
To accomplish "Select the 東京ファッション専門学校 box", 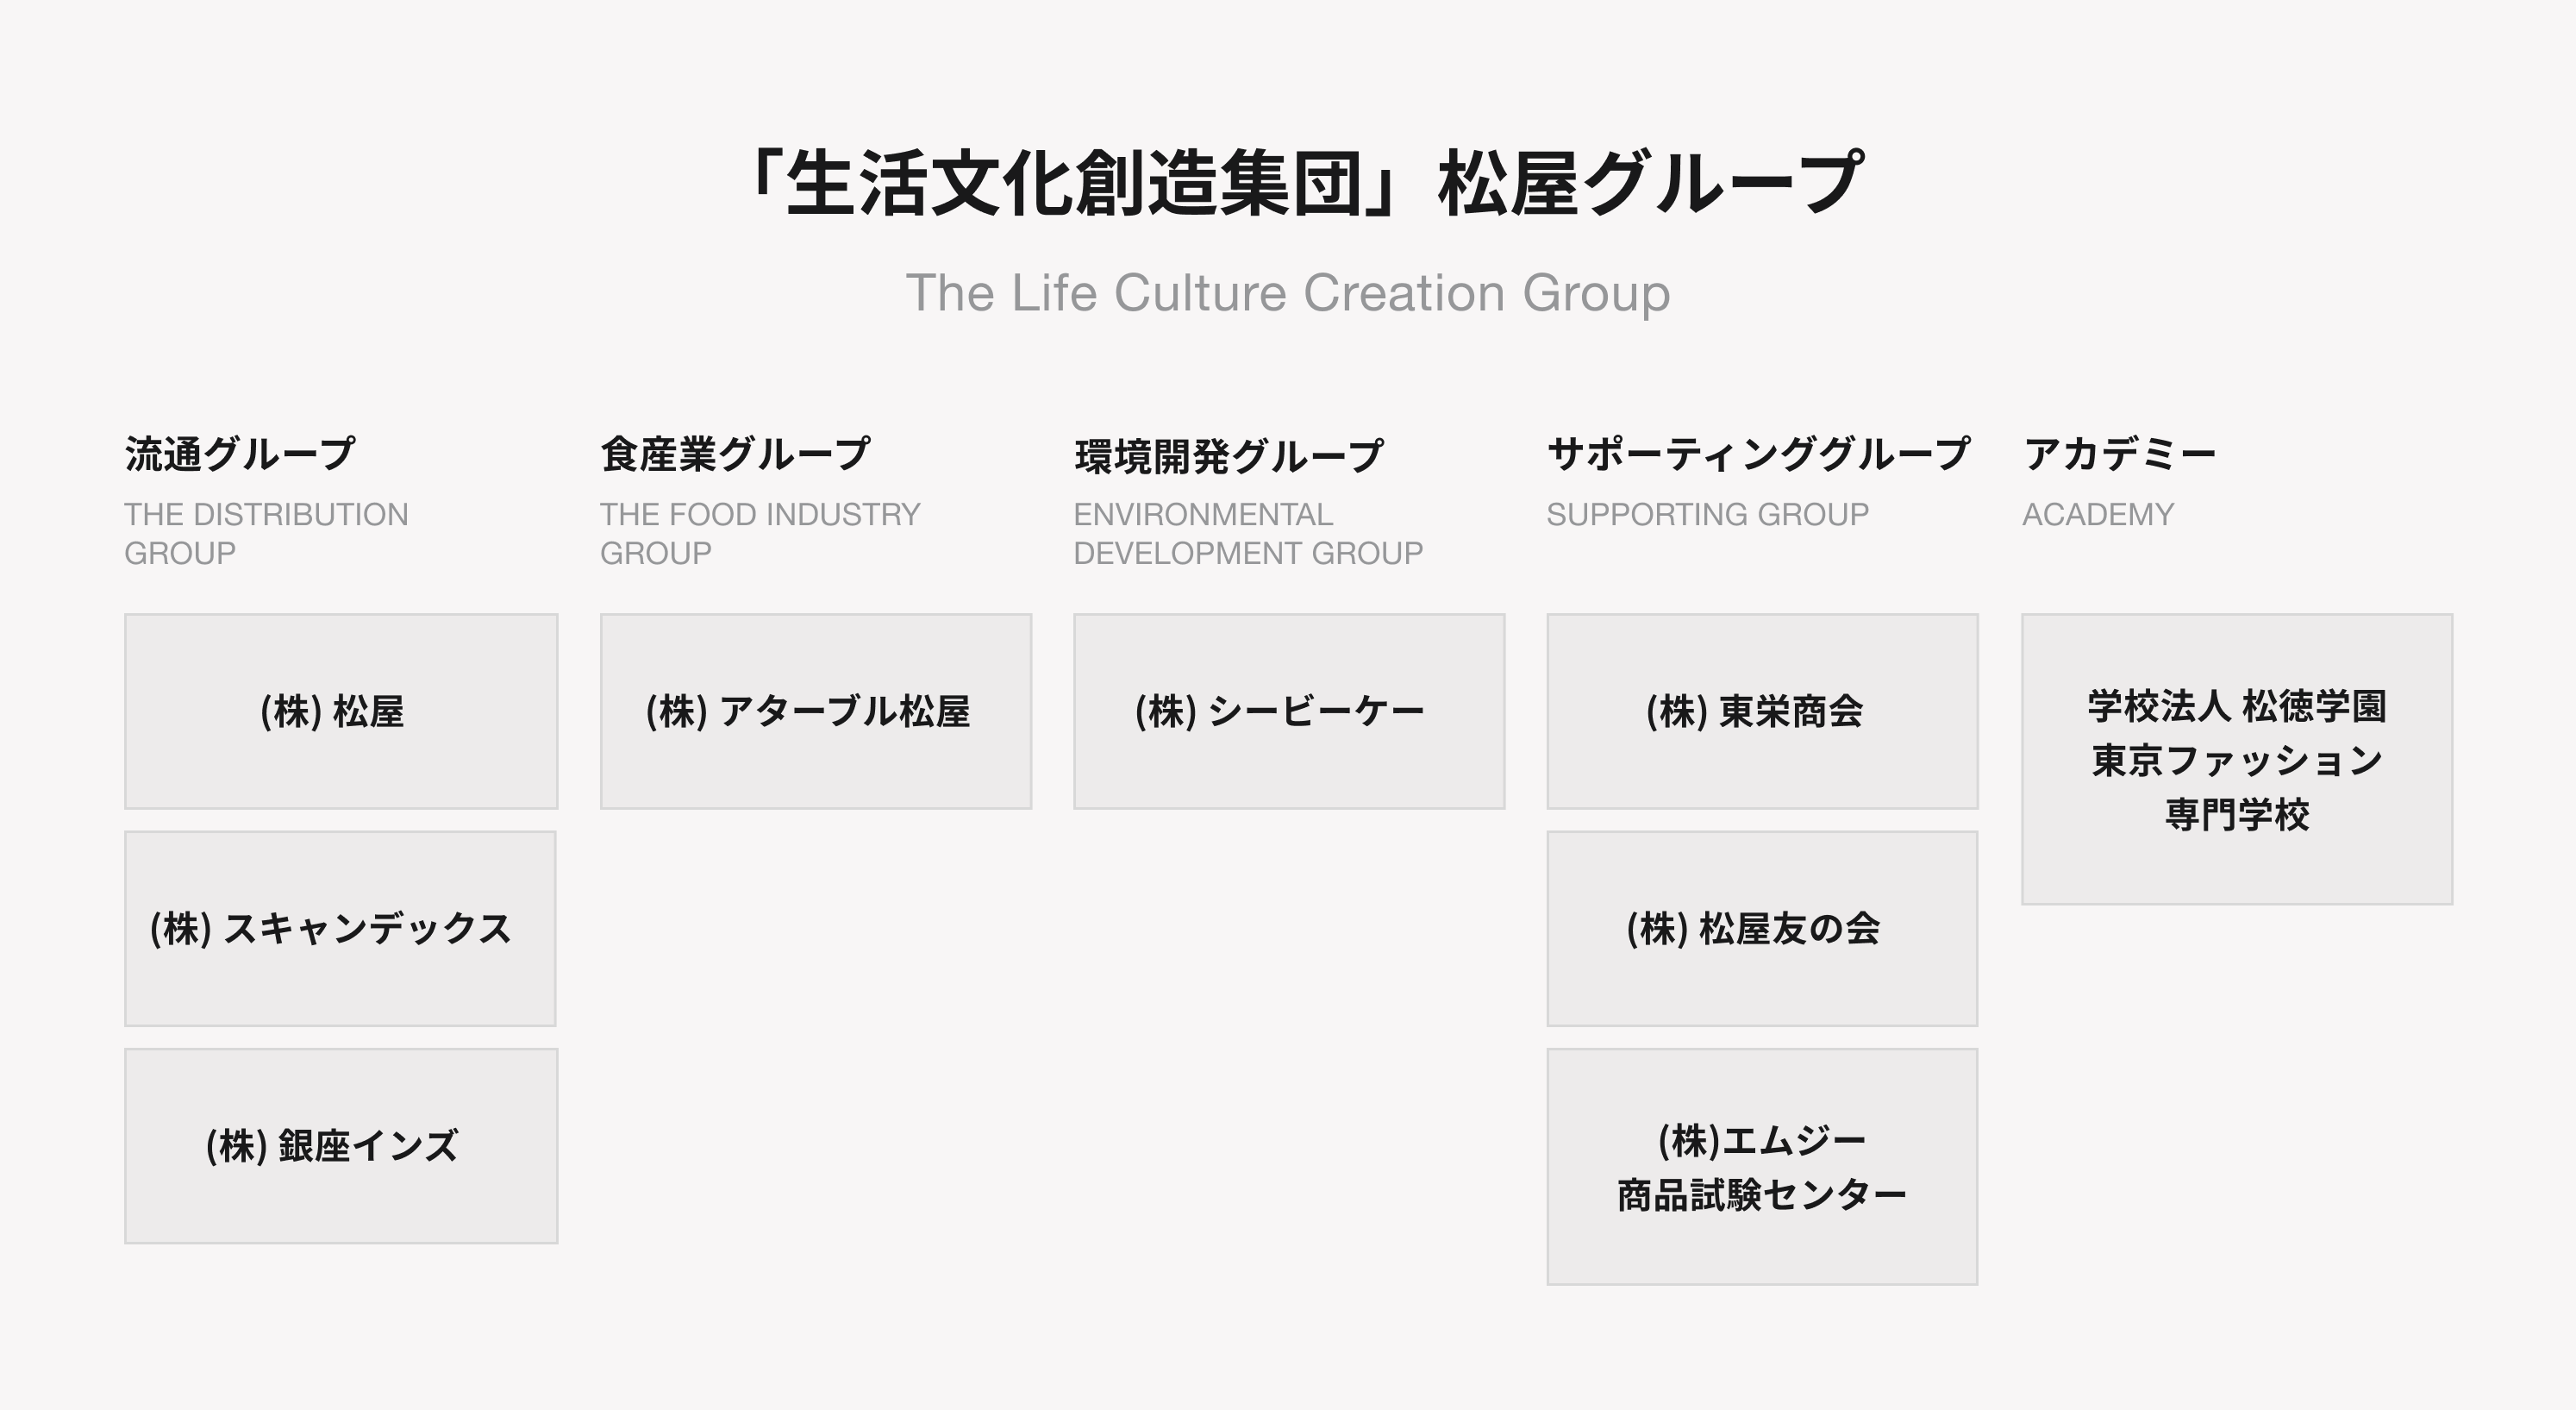I will click(x=2237, y=759).
